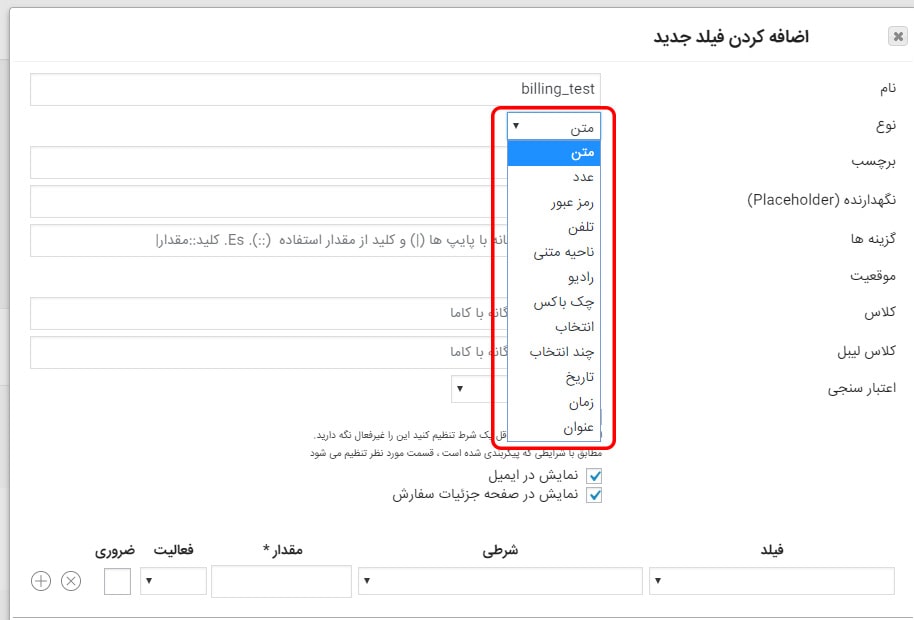This screenshot has width=914, height=620.
Task: Select عنوان option in type list
Action: [x=554, y=428]
